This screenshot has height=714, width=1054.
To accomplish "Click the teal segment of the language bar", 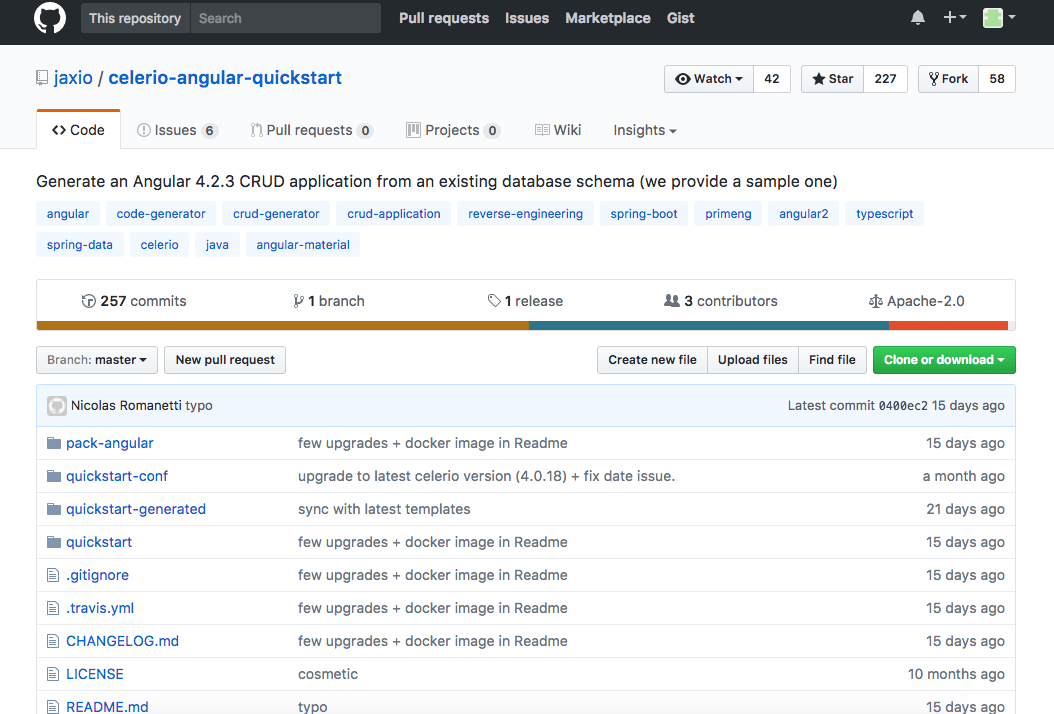I will [709, 325].
